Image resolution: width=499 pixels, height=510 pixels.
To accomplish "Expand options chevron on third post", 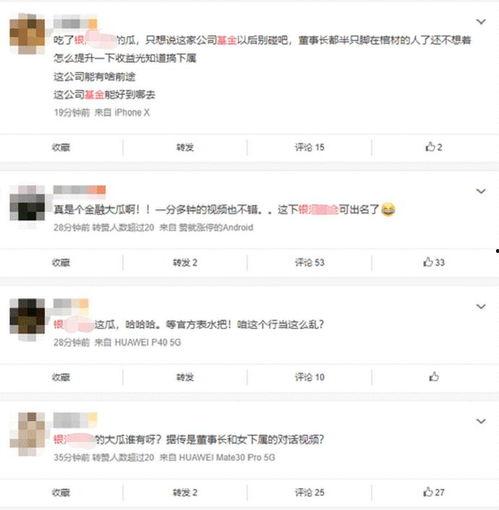I will (481, 307).
